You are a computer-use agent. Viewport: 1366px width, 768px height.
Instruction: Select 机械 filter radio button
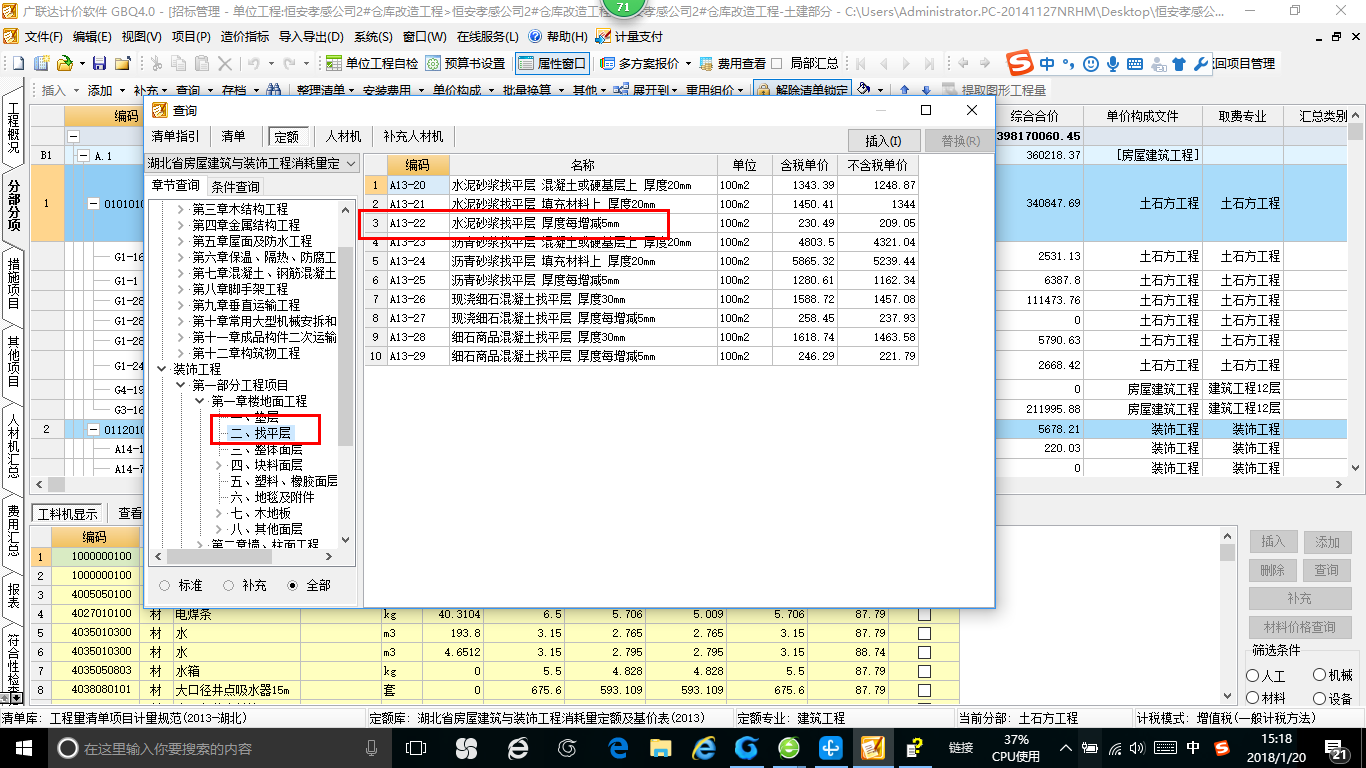click(1319, 676)
